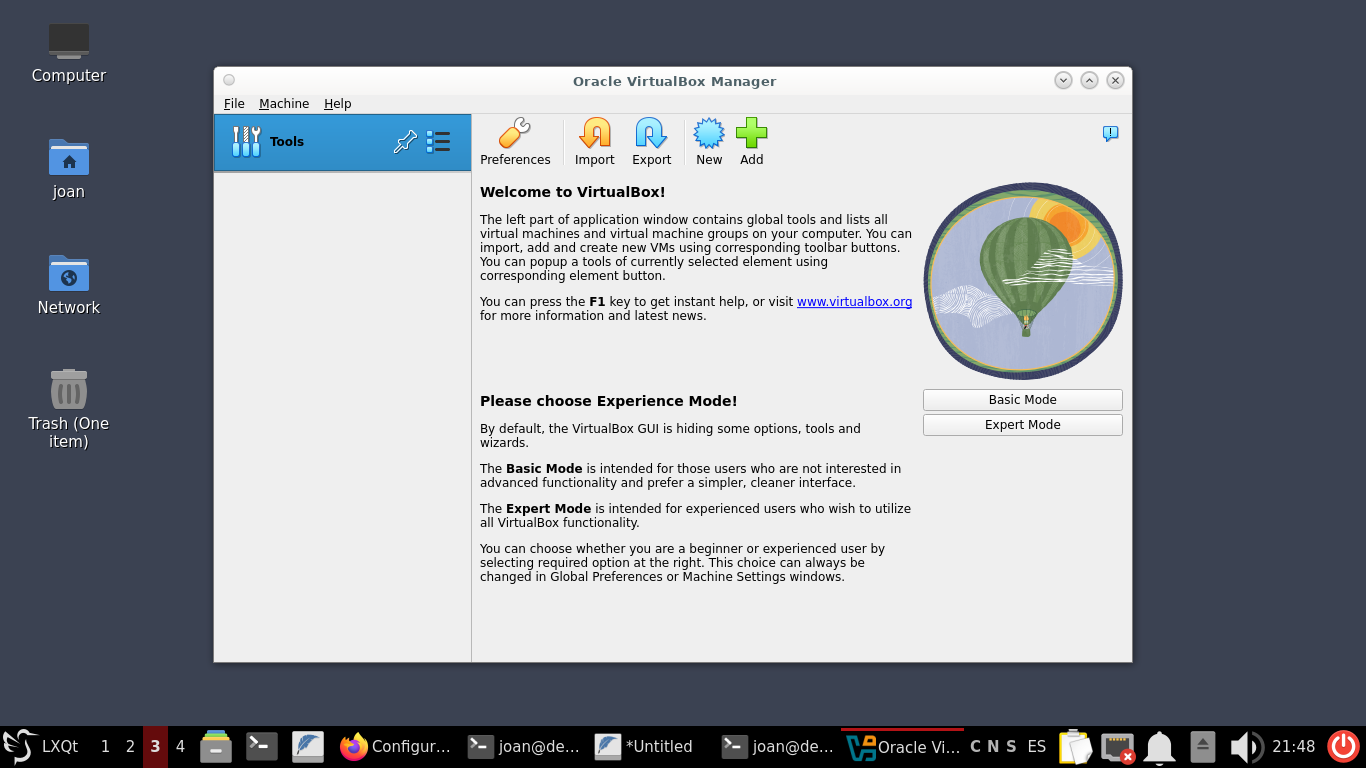Open the Machine menu

[284, 103]
